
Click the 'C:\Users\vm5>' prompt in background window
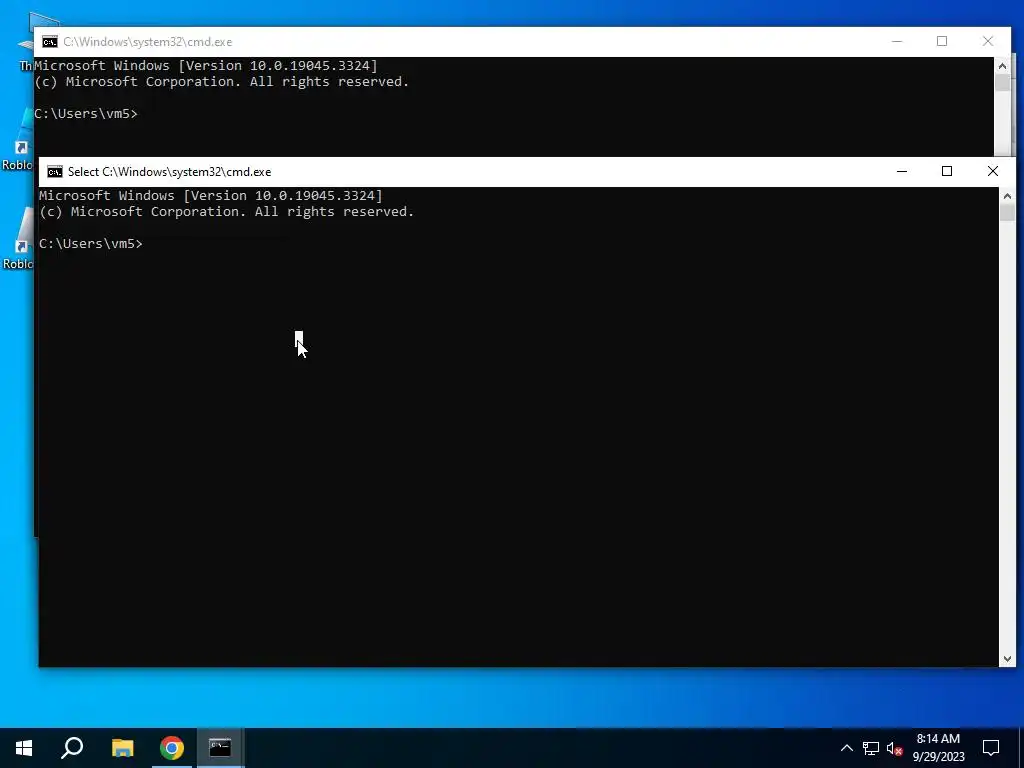(x=86, y=114)
